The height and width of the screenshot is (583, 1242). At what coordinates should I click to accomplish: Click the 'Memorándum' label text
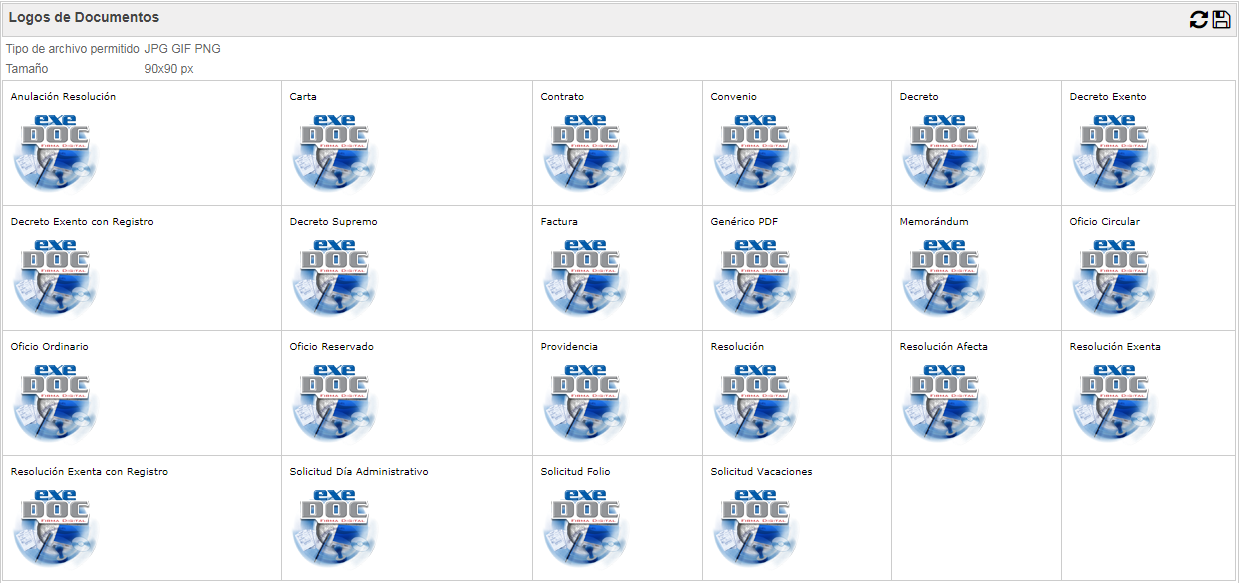click(934, 222)
